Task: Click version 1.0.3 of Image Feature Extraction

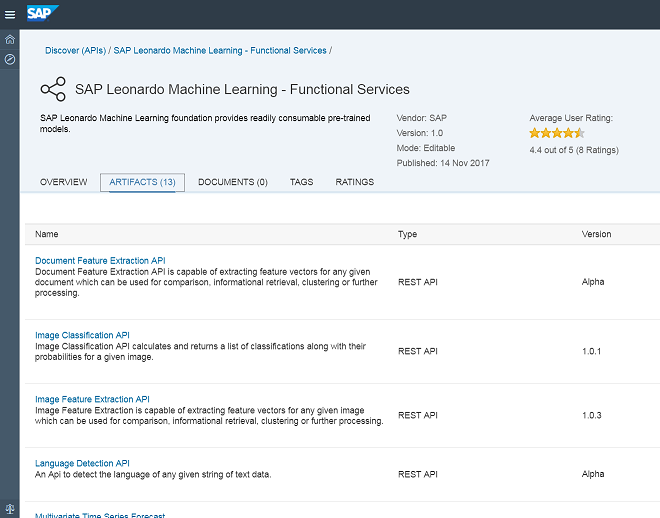Action: tap(591, 415)
